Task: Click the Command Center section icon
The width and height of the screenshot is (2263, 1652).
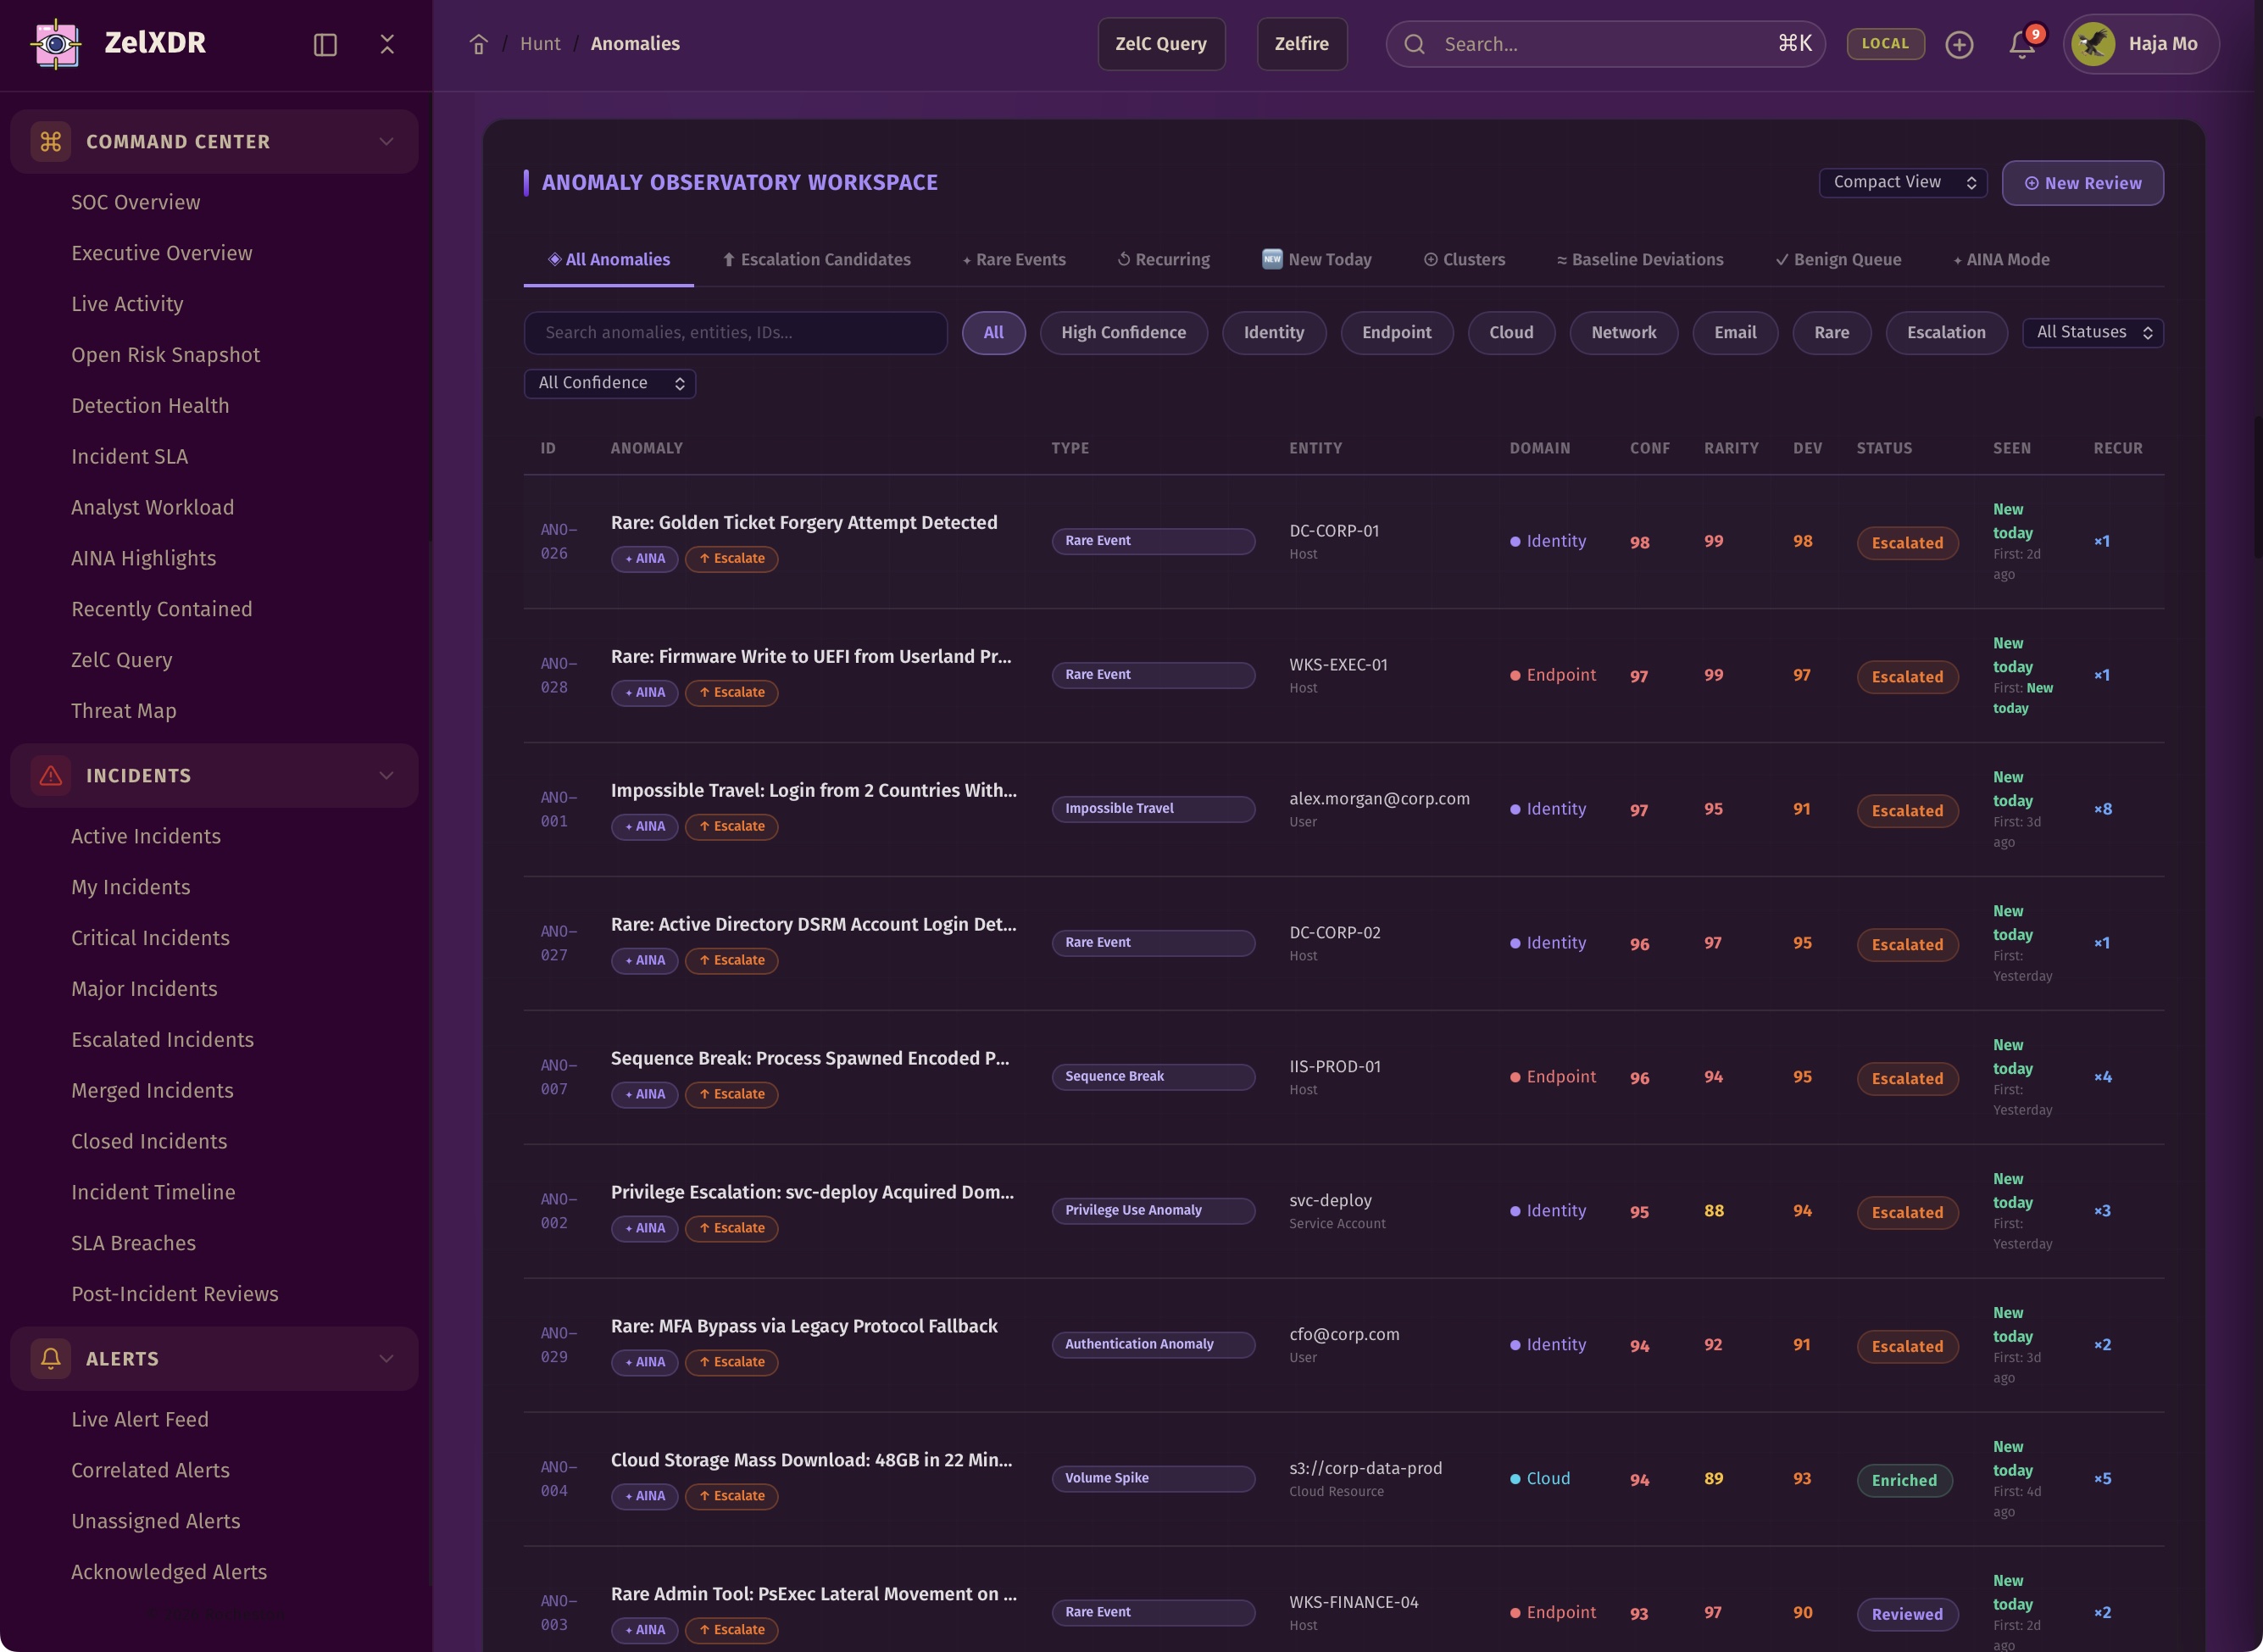Action: pos(51,141)
